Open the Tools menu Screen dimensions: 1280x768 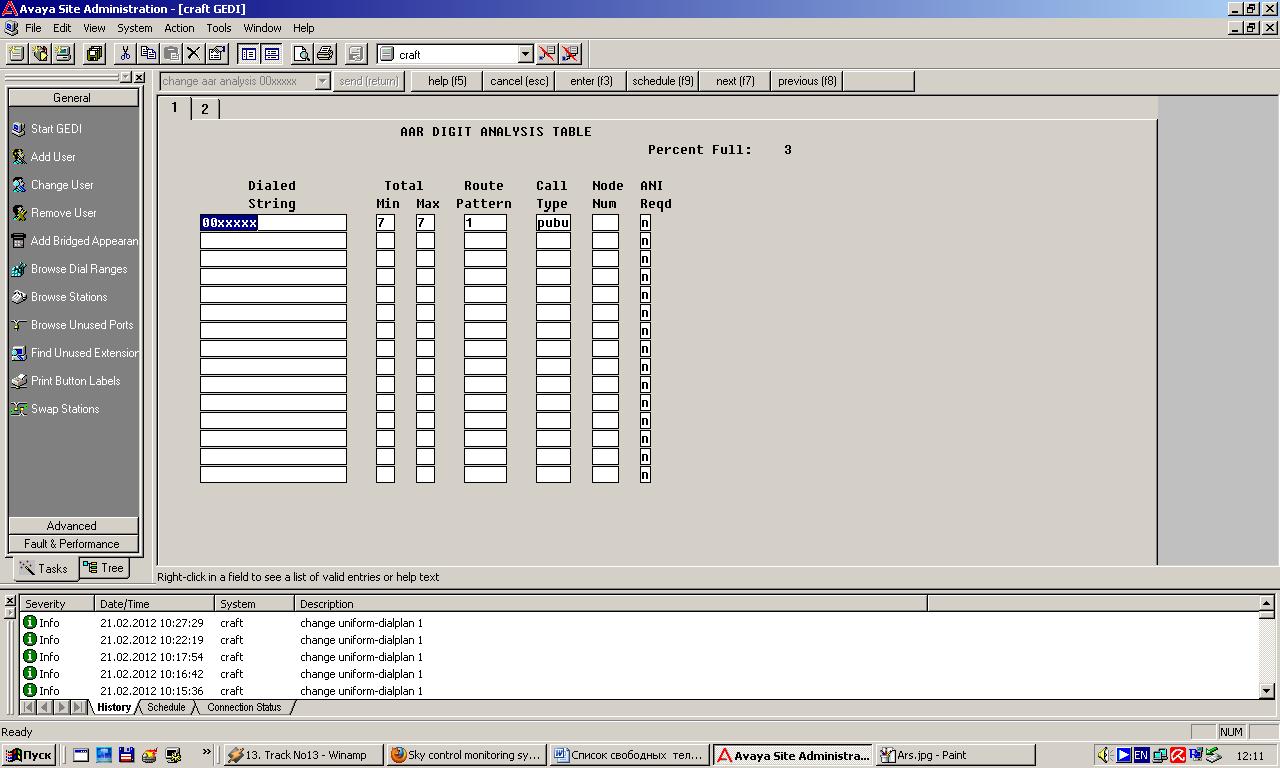click(x=218, y=28)
